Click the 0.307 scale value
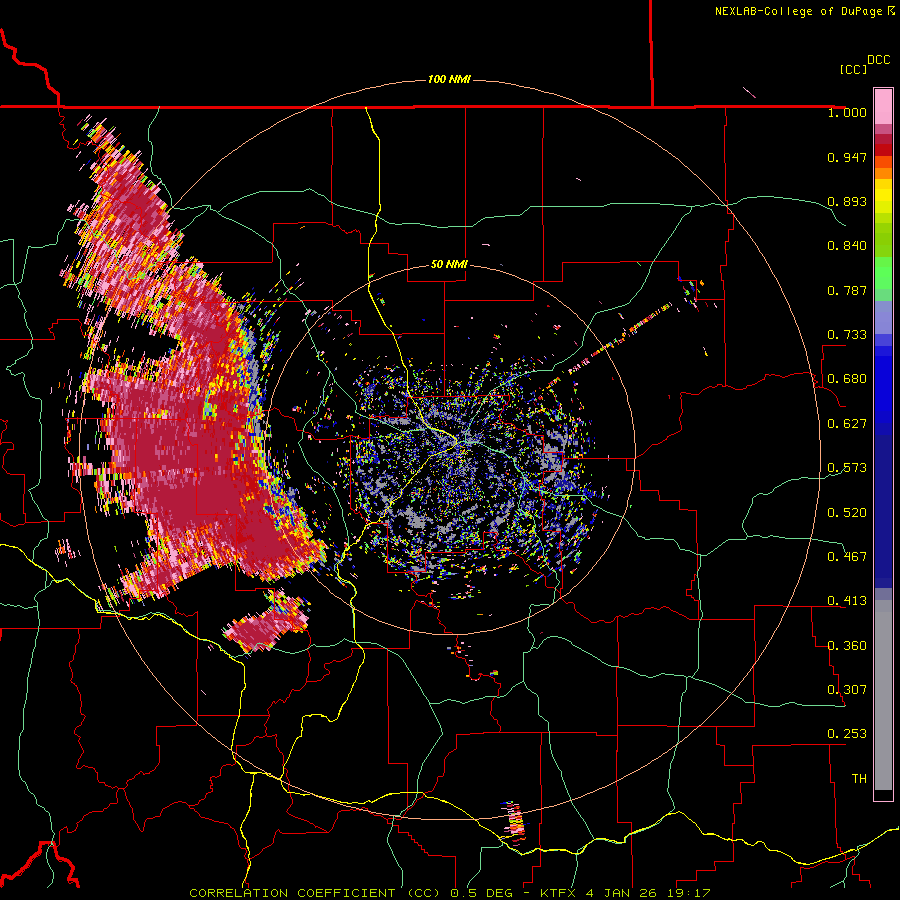This screenshot has width=900, height=900. click(x=847, y=690)
